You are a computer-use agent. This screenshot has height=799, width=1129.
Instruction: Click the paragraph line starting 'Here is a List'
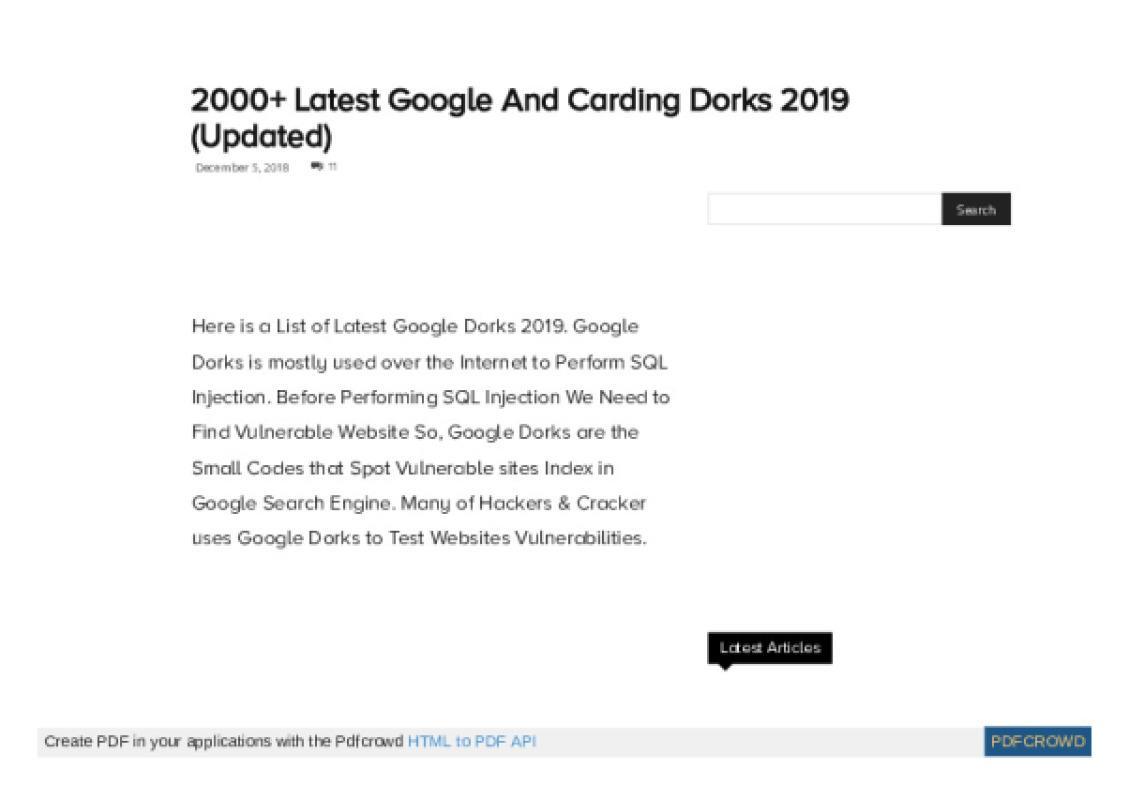(415, 327)
